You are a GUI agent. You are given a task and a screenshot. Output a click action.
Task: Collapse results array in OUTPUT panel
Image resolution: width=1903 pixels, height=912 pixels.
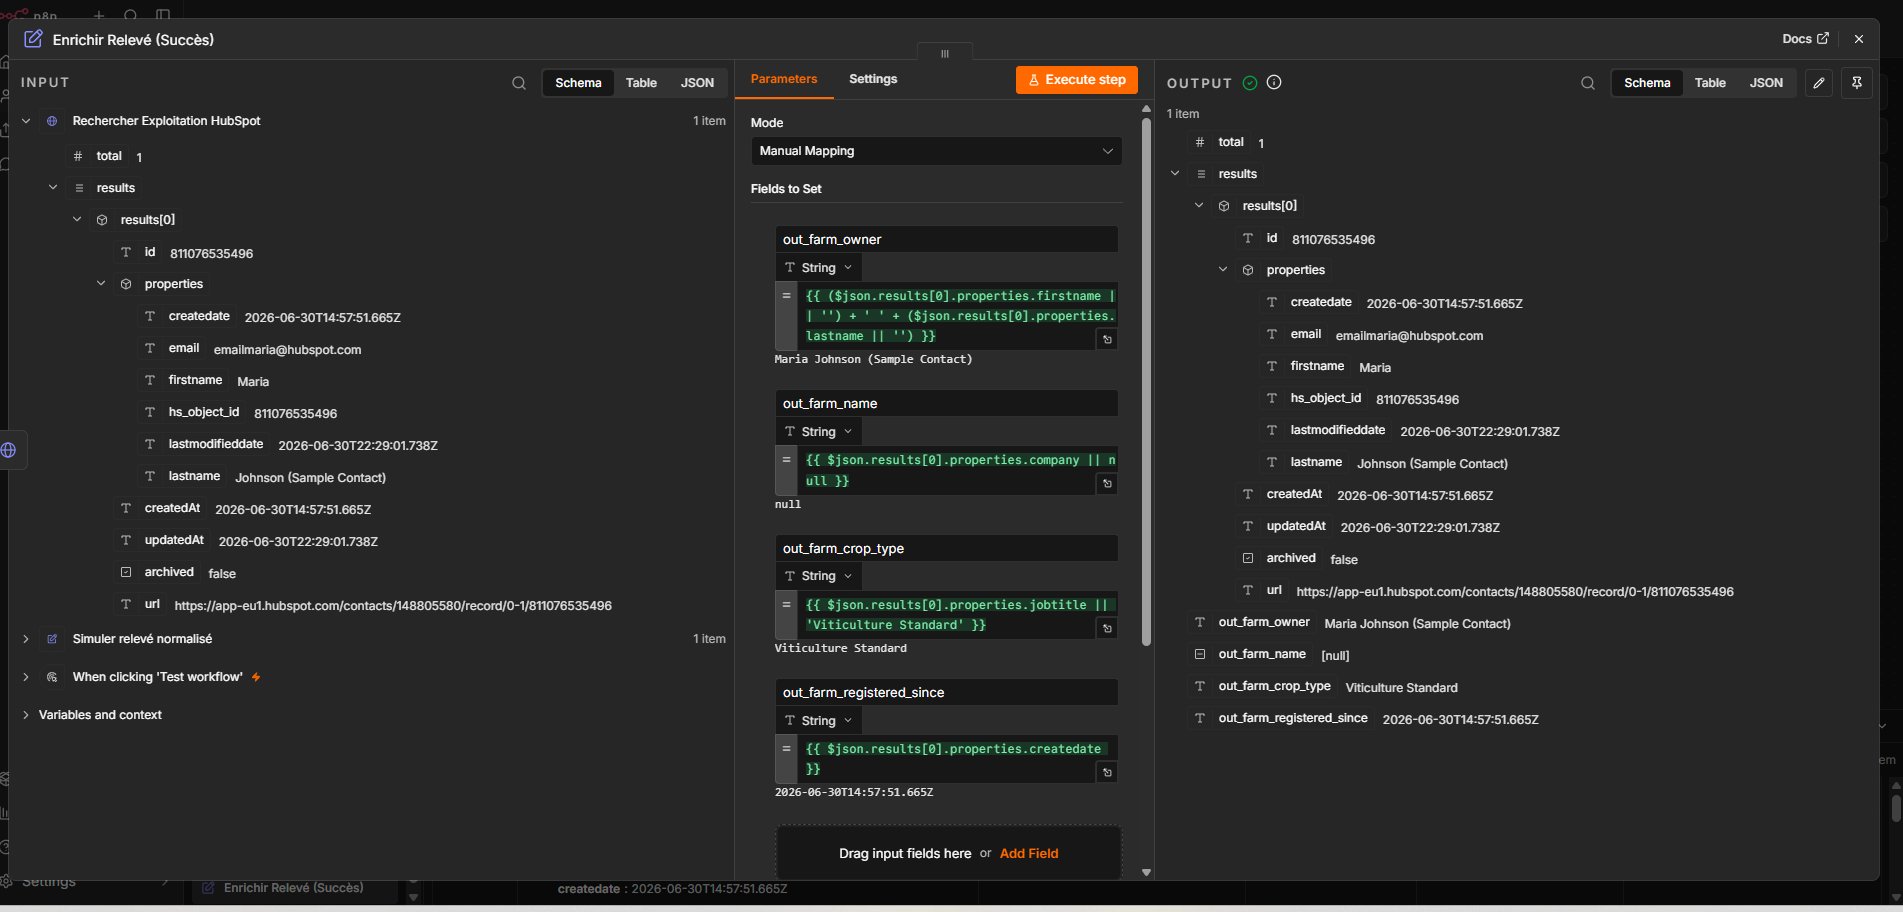[x=1175, y=174]
